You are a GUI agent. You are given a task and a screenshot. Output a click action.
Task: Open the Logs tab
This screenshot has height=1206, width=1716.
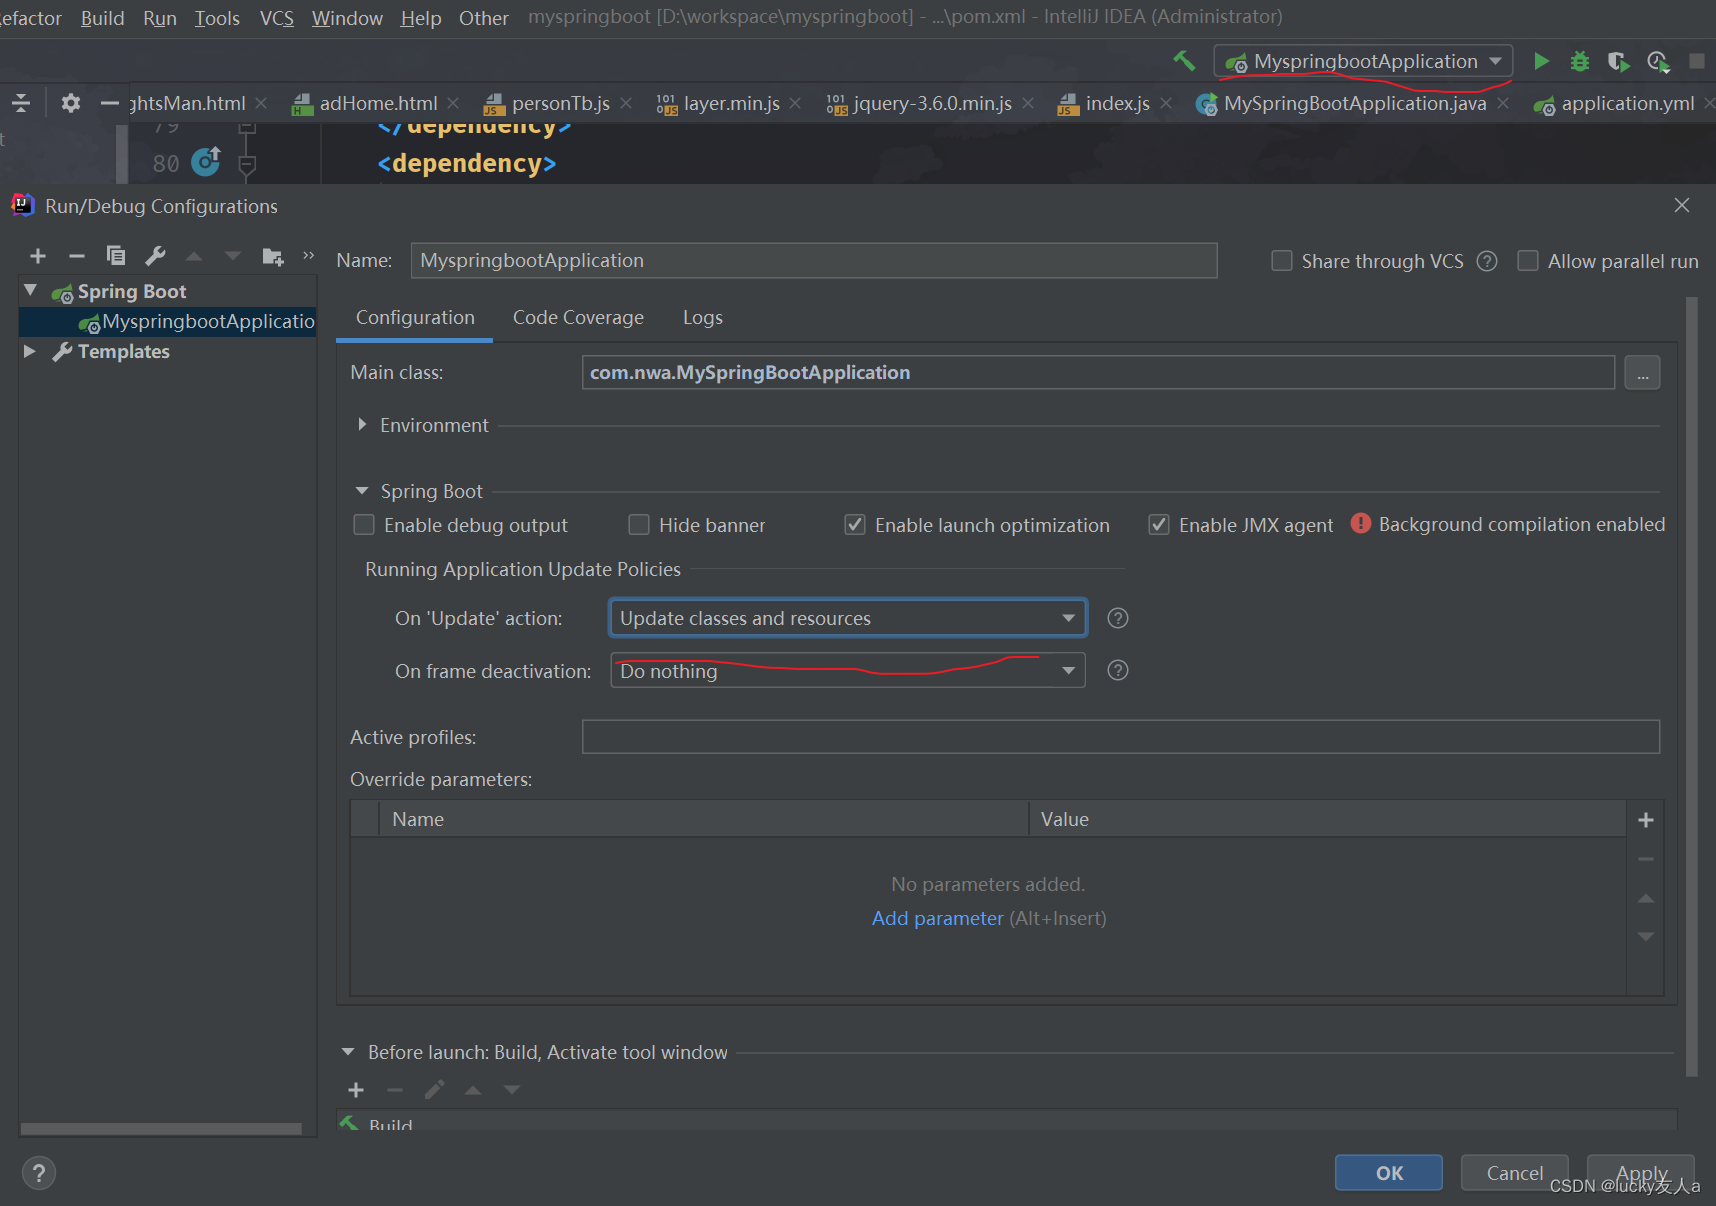[x=702, y=318]
